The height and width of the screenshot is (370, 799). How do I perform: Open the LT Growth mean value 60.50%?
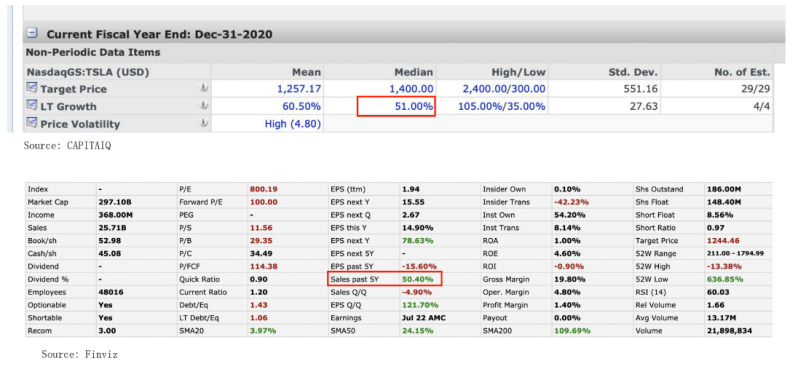point(302,107)
